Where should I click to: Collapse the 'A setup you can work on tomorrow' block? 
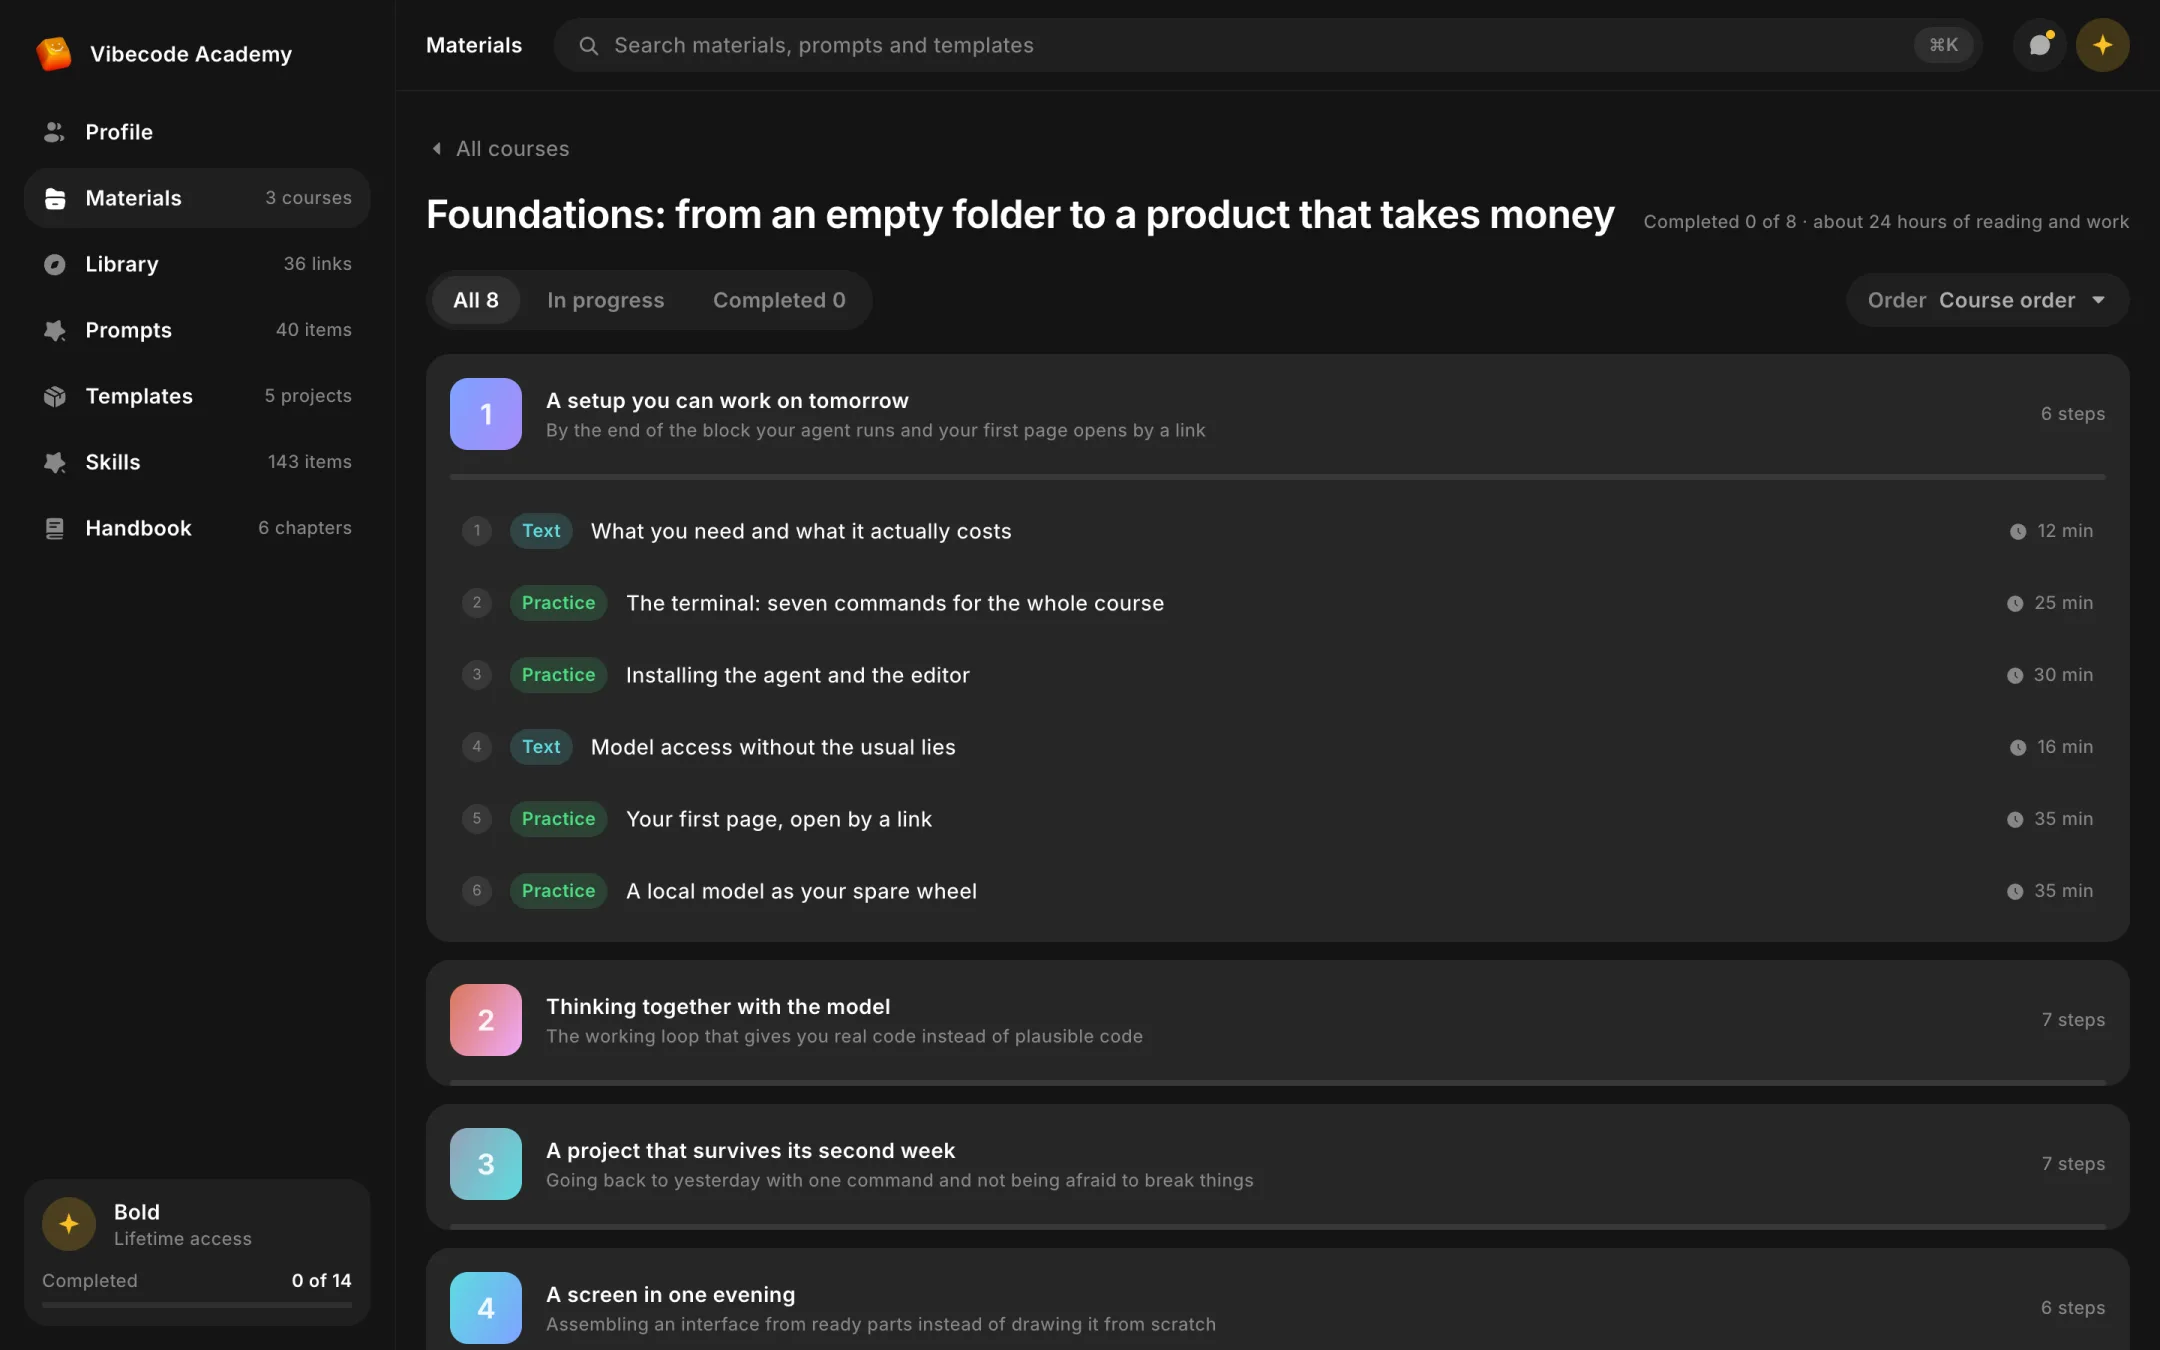pyautogui.click(x=1278, y=414)
